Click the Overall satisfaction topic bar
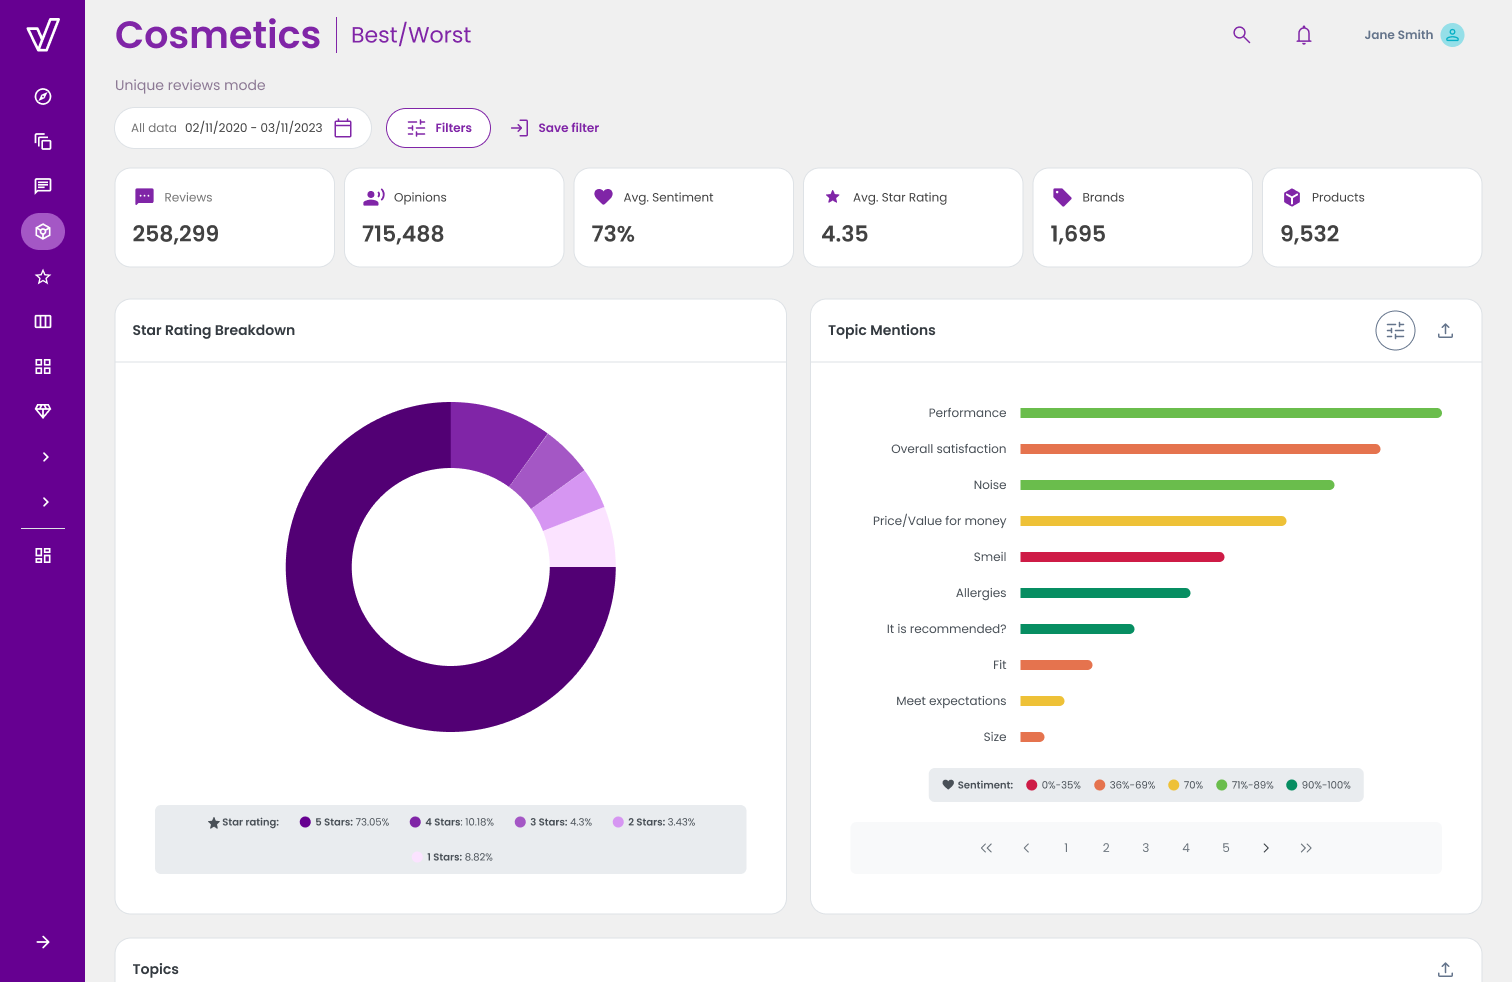 1200,449
